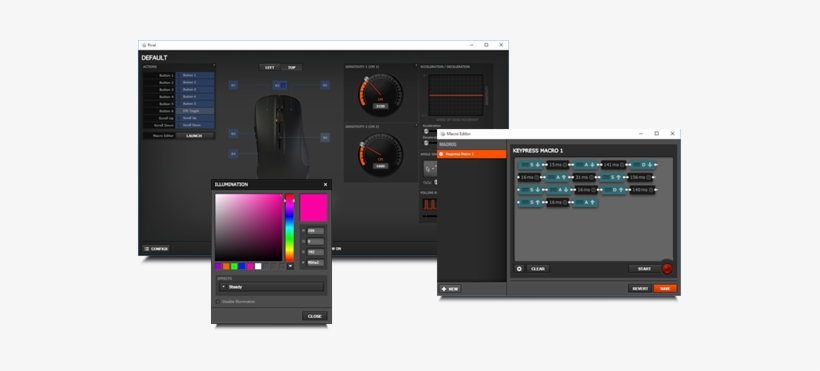Click the B5 mouse button marker
The width and height of the screenshot is (820, 371).
[233, 133]
